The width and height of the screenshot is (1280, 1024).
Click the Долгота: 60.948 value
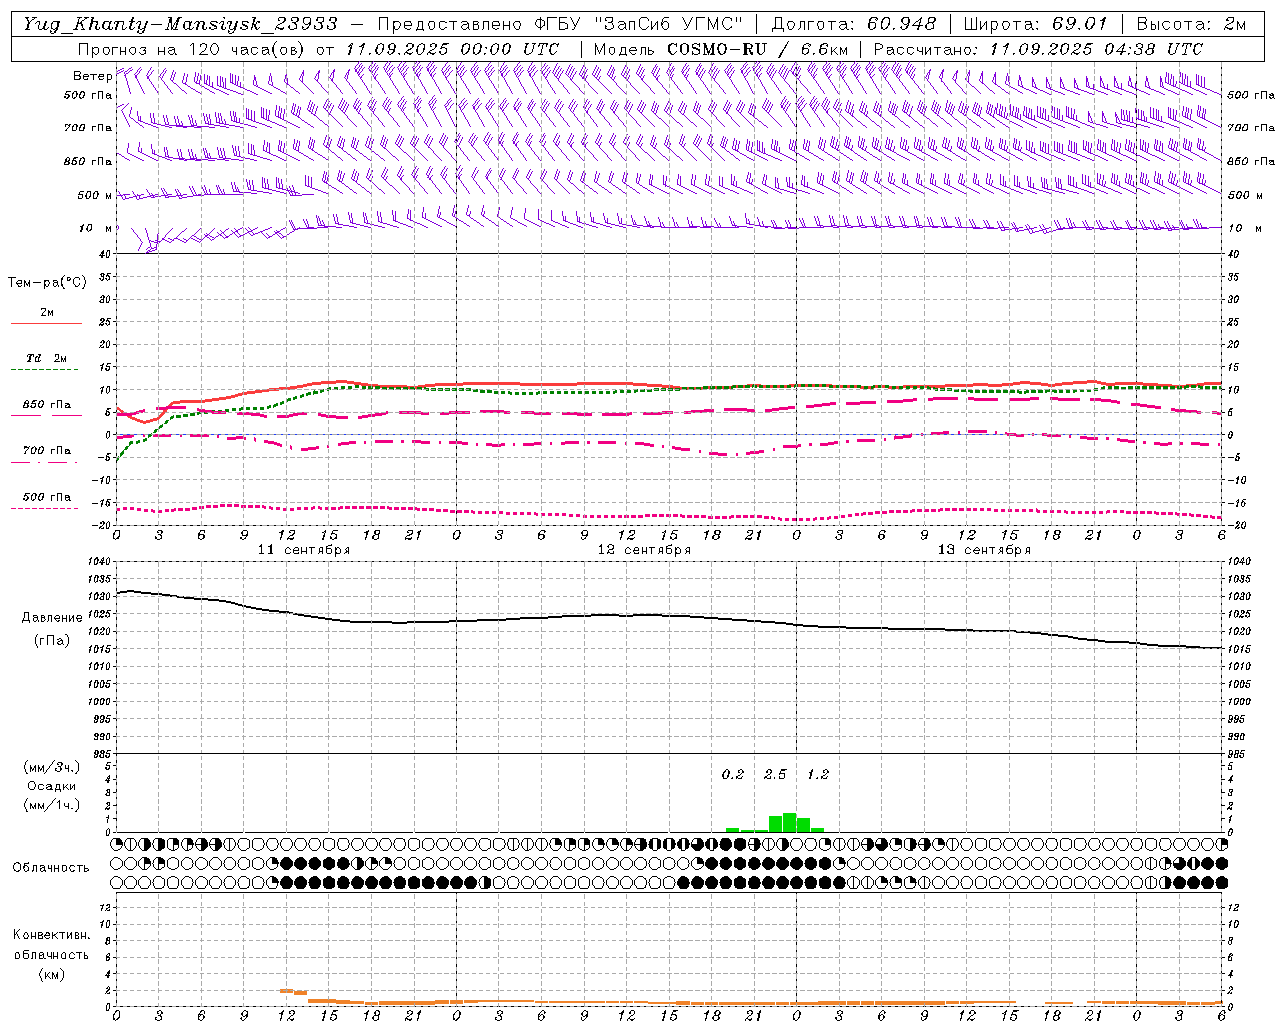854,24
